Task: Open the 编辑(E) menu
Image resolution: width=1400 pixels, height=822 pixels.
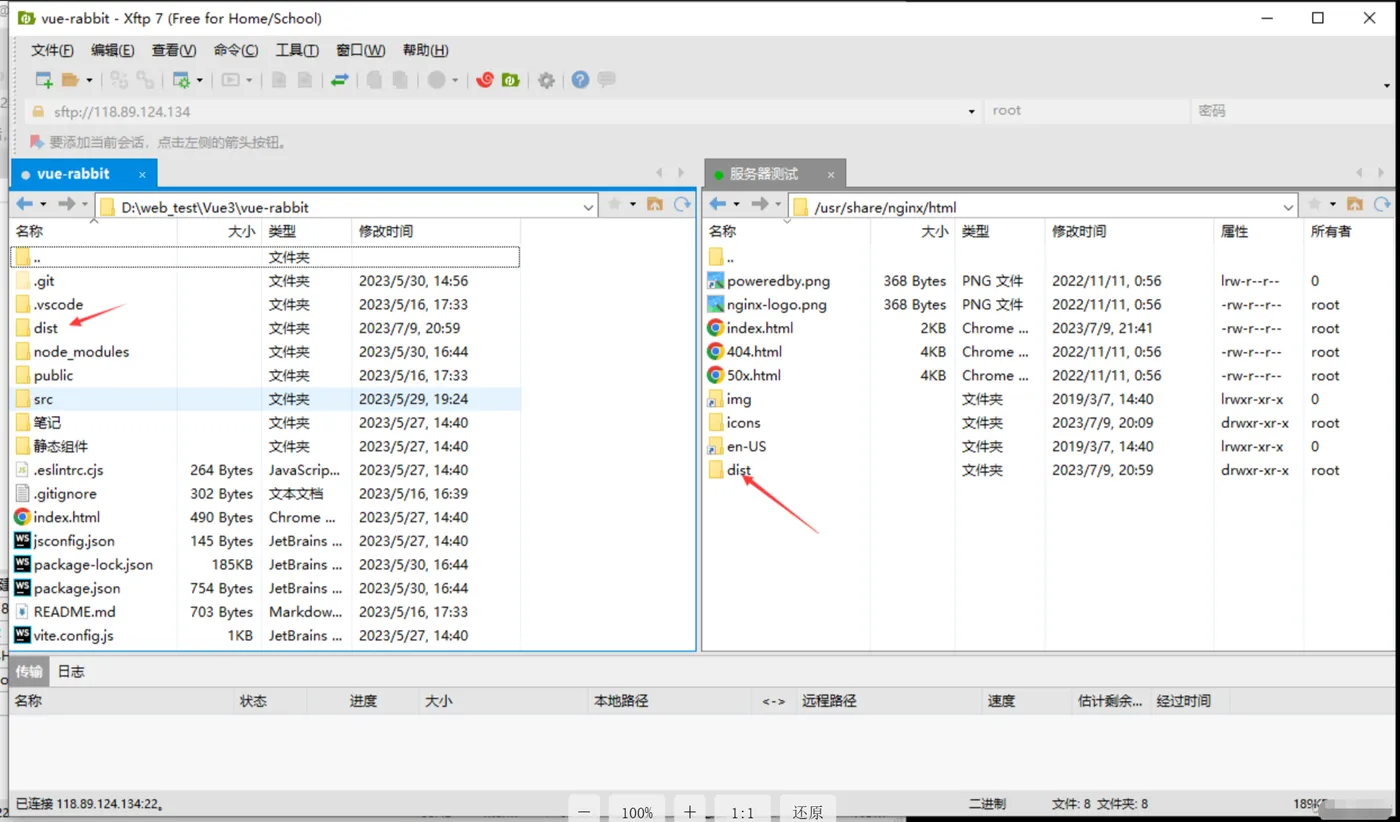Action: pyautogui.click(x=112, y=50)
